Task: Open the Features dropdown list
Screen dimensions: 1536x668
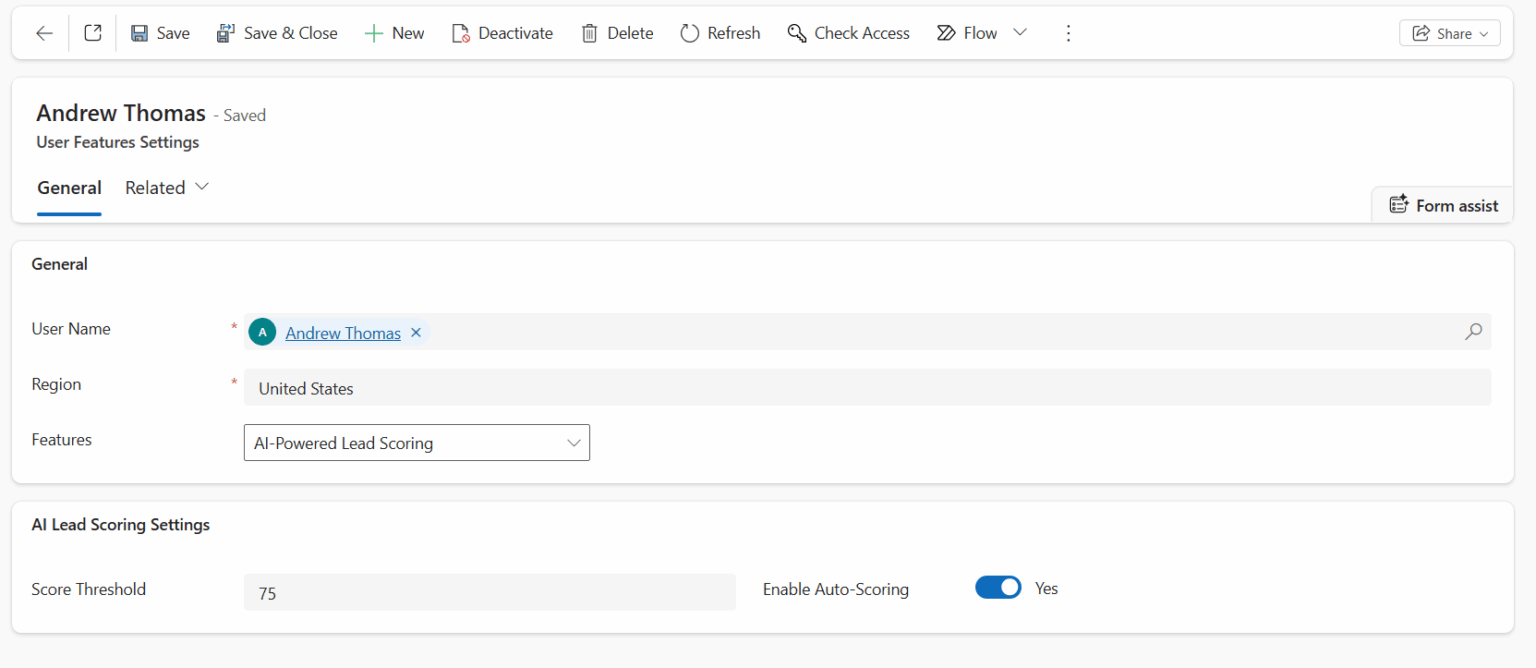Action: pos(417,443)
